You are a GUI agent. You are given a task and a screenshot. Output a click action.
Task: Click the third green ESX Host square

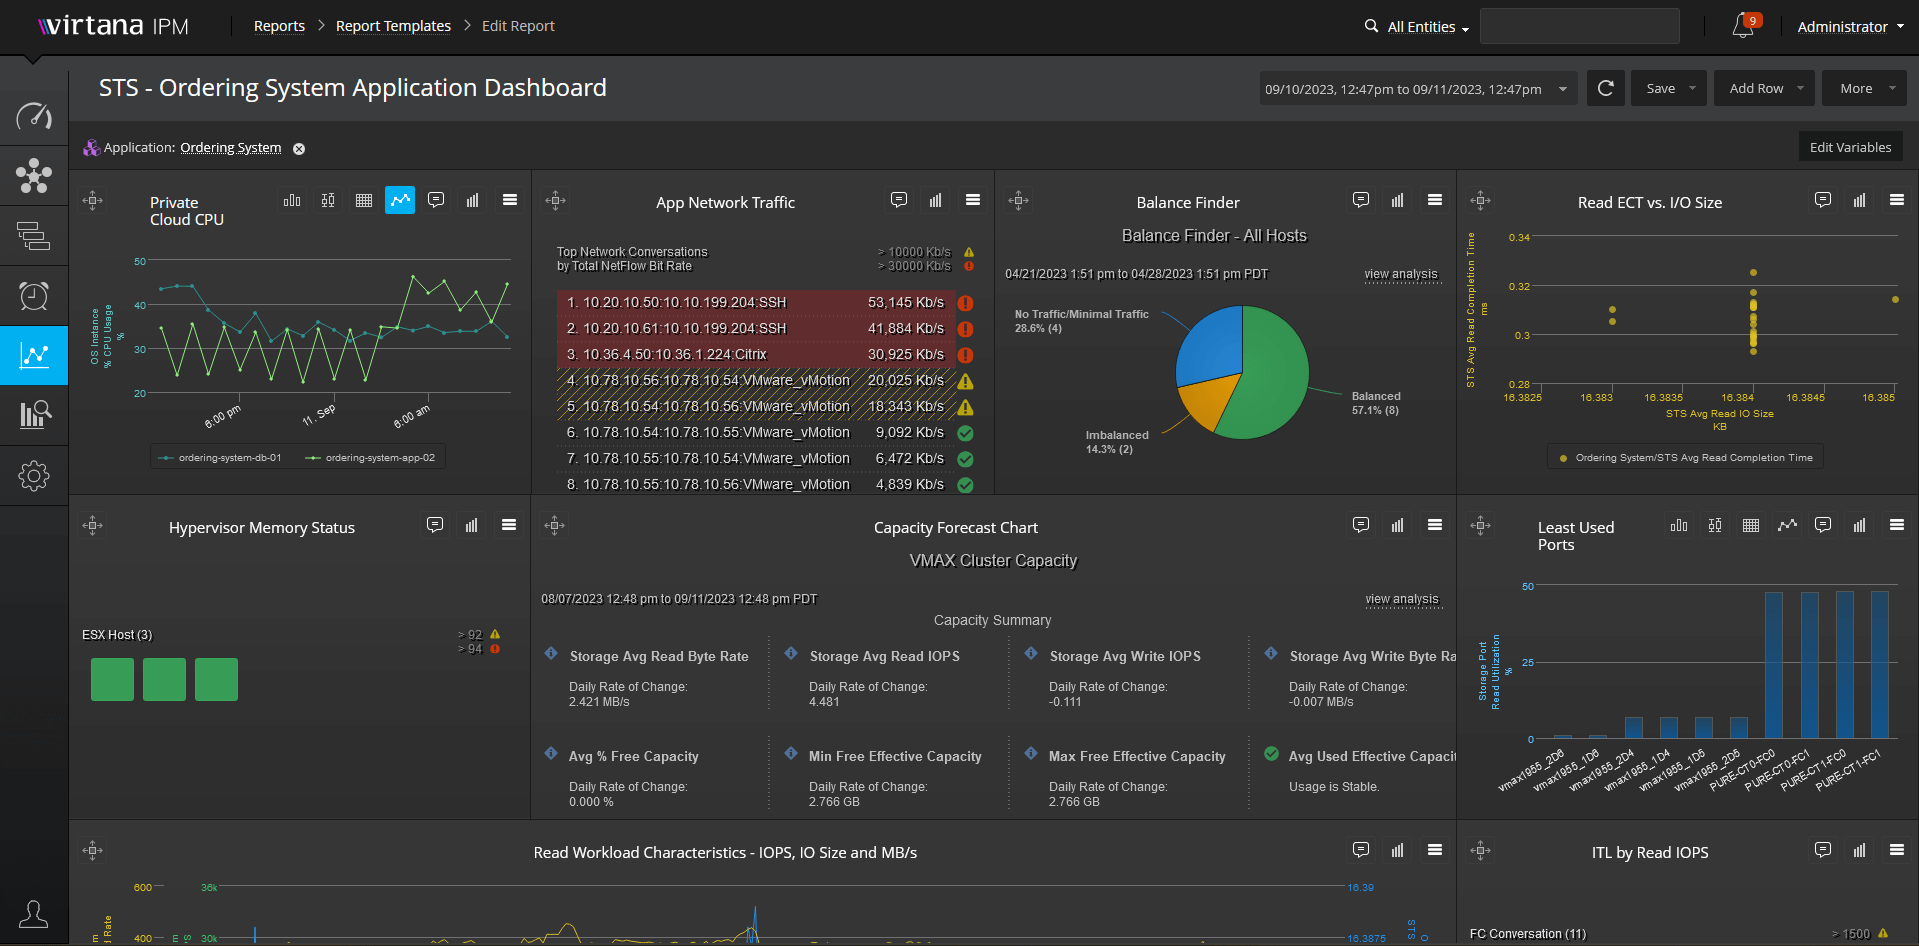tap(216, 680)
